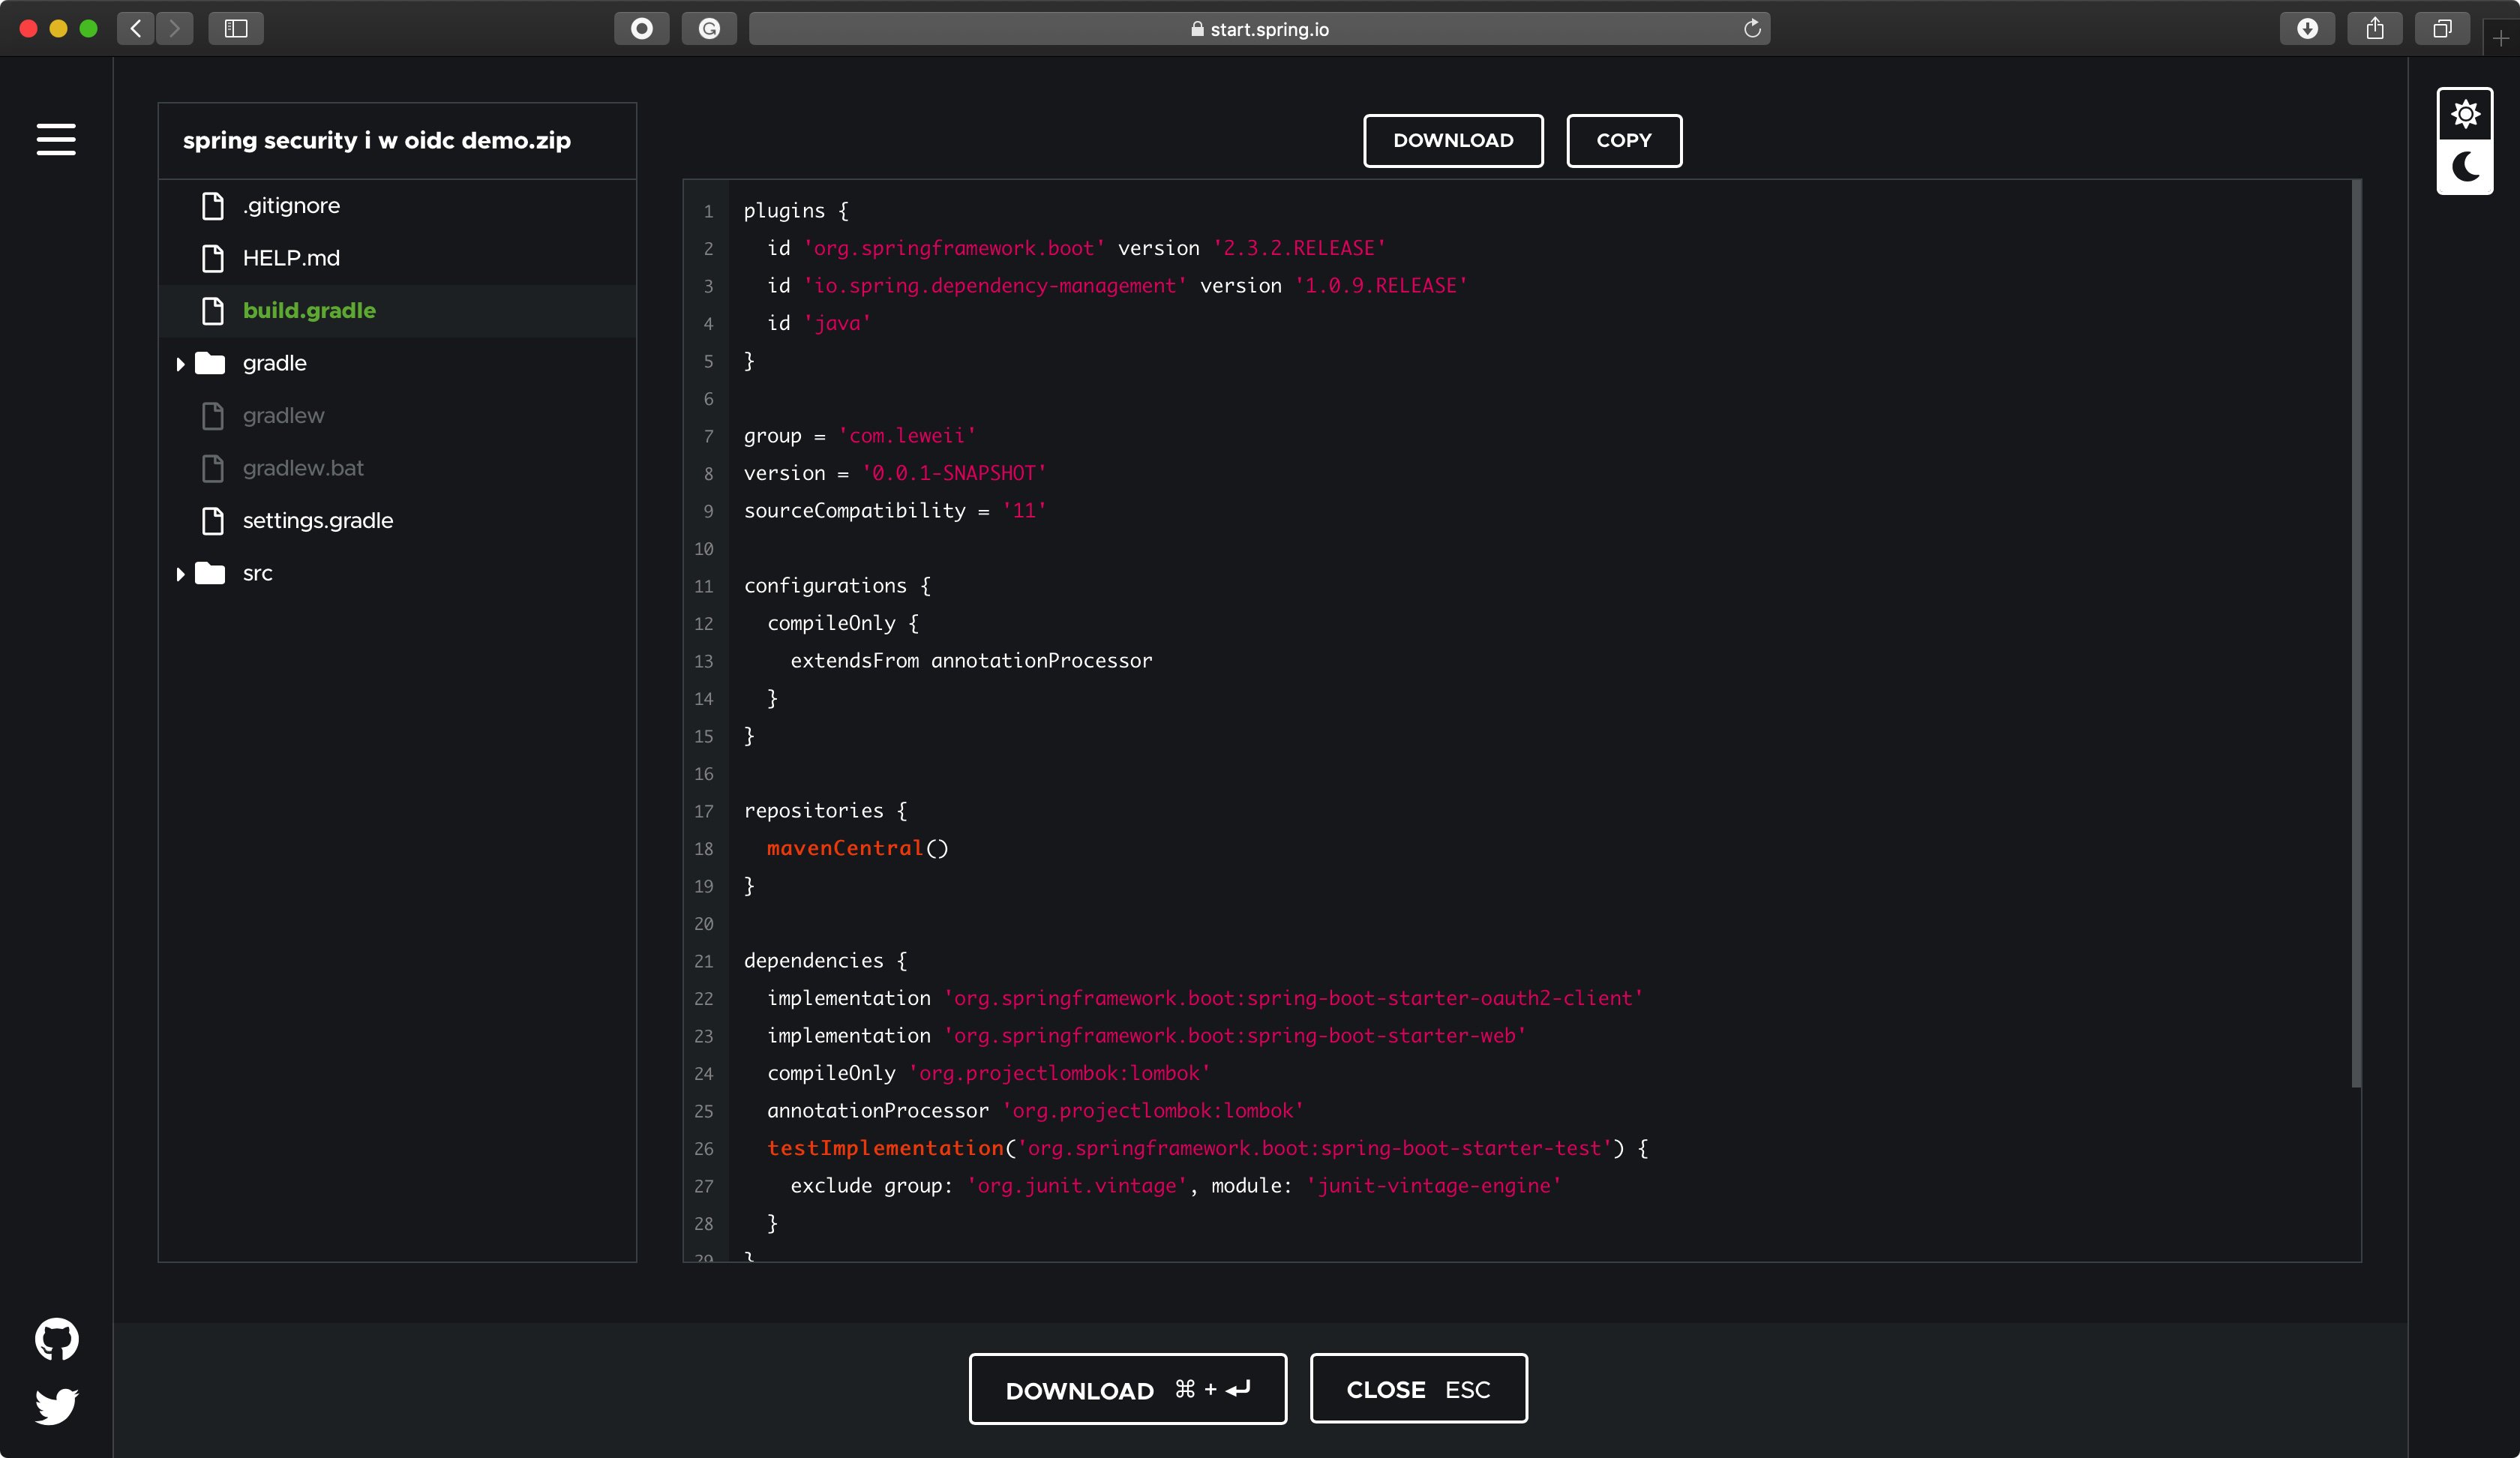Expand the gradle folder
The height and width of the screenshot is (1458, 2520).
coord(180,364)
